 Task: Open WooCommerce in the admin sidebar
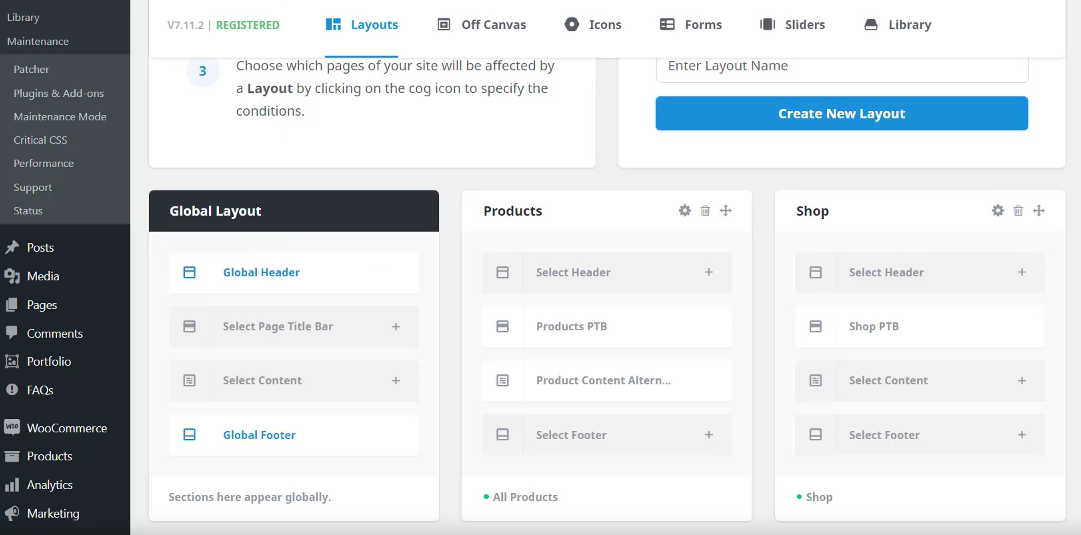pos(66,428)
